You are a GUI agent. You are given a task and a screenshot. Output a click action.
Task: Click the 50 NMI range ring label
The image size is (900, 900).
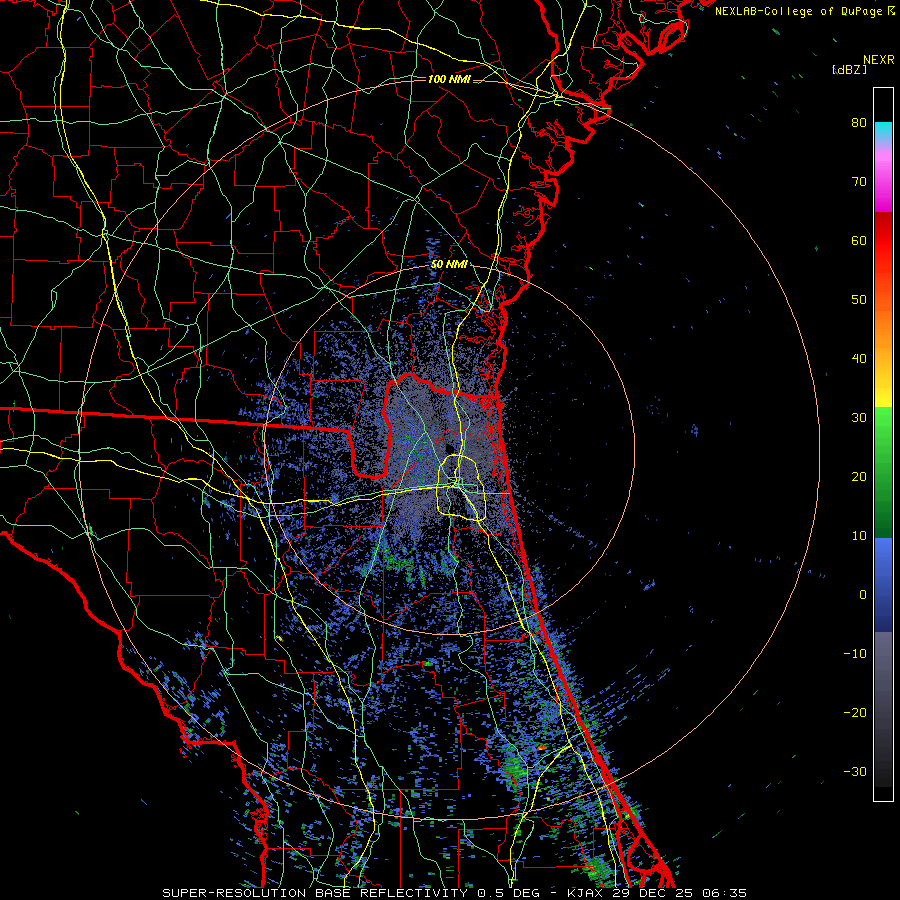click(x=449, y=265)
